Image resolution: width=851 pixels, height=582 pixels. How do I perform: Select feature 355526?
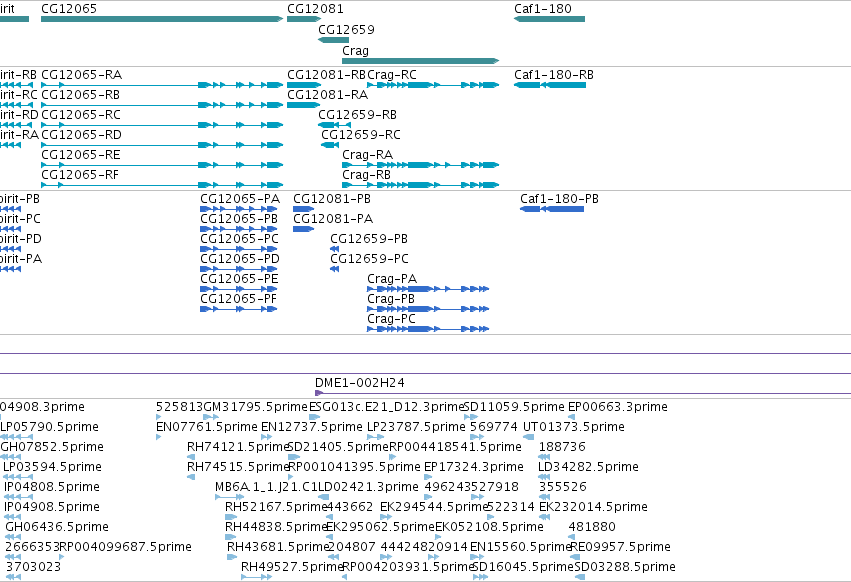coord(563,487)
